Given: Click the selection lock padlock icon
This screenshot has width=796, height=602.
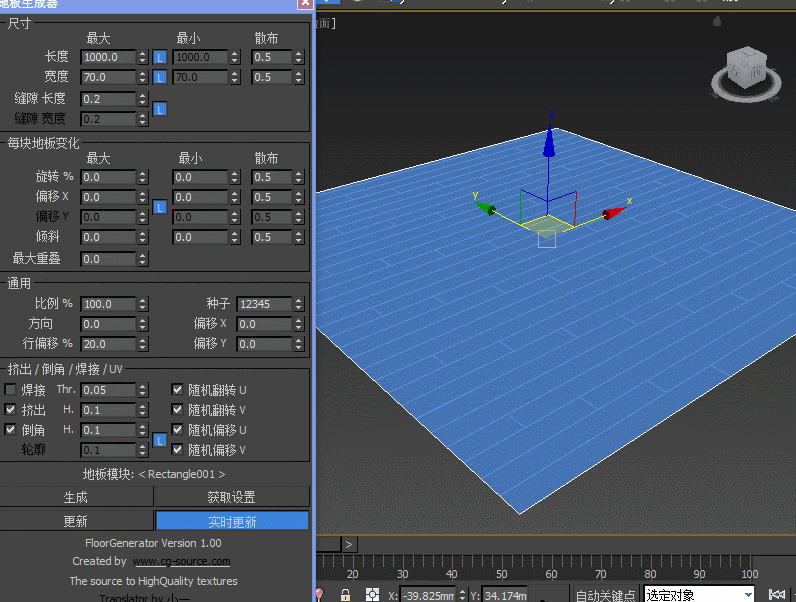Looking at the screenshot, I should tap(346, 595).
